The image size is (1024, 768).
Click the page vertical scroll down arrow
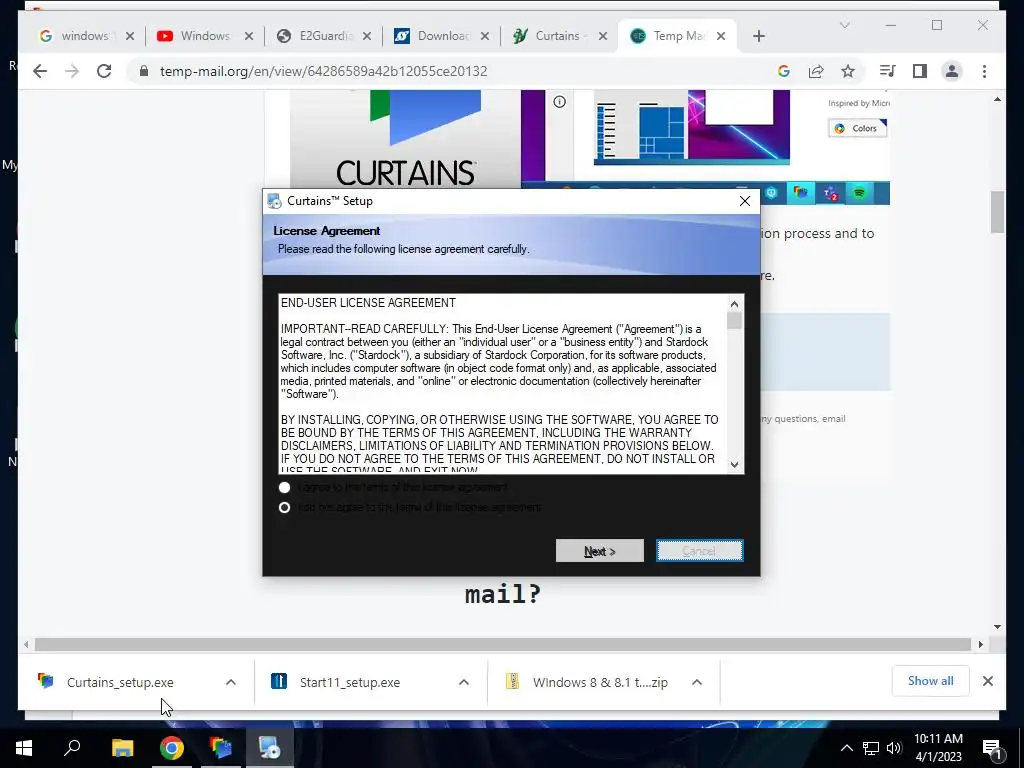997,627
